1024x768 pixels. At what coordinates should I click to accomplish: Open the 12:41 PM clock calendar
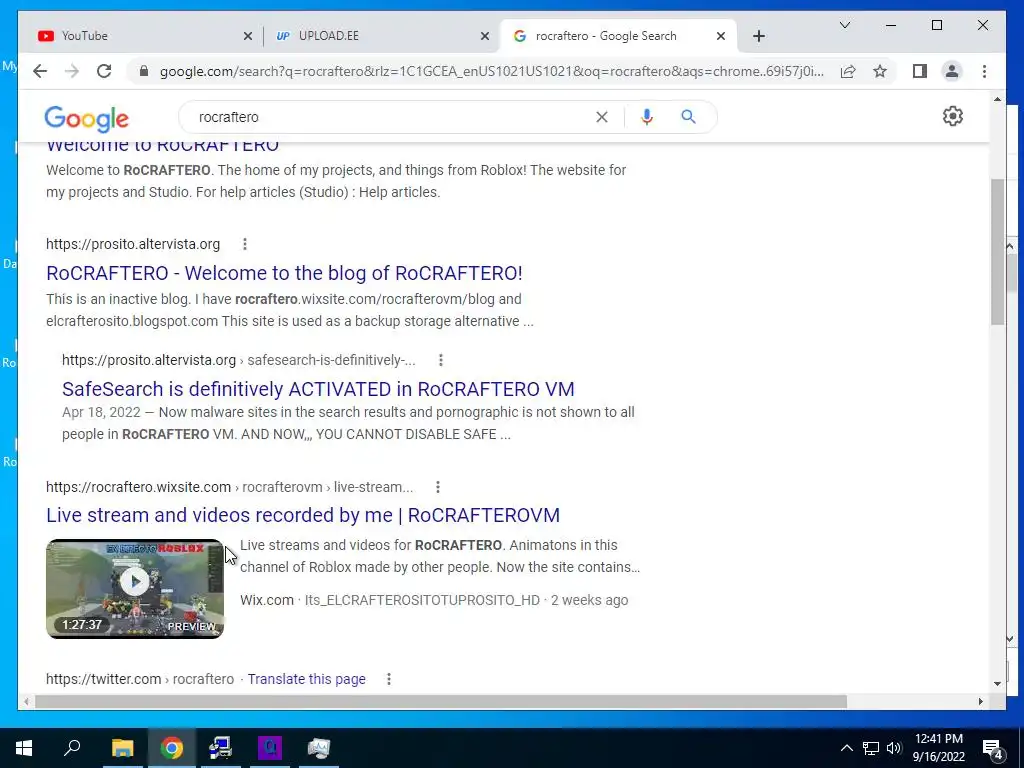tap(938, 748)
